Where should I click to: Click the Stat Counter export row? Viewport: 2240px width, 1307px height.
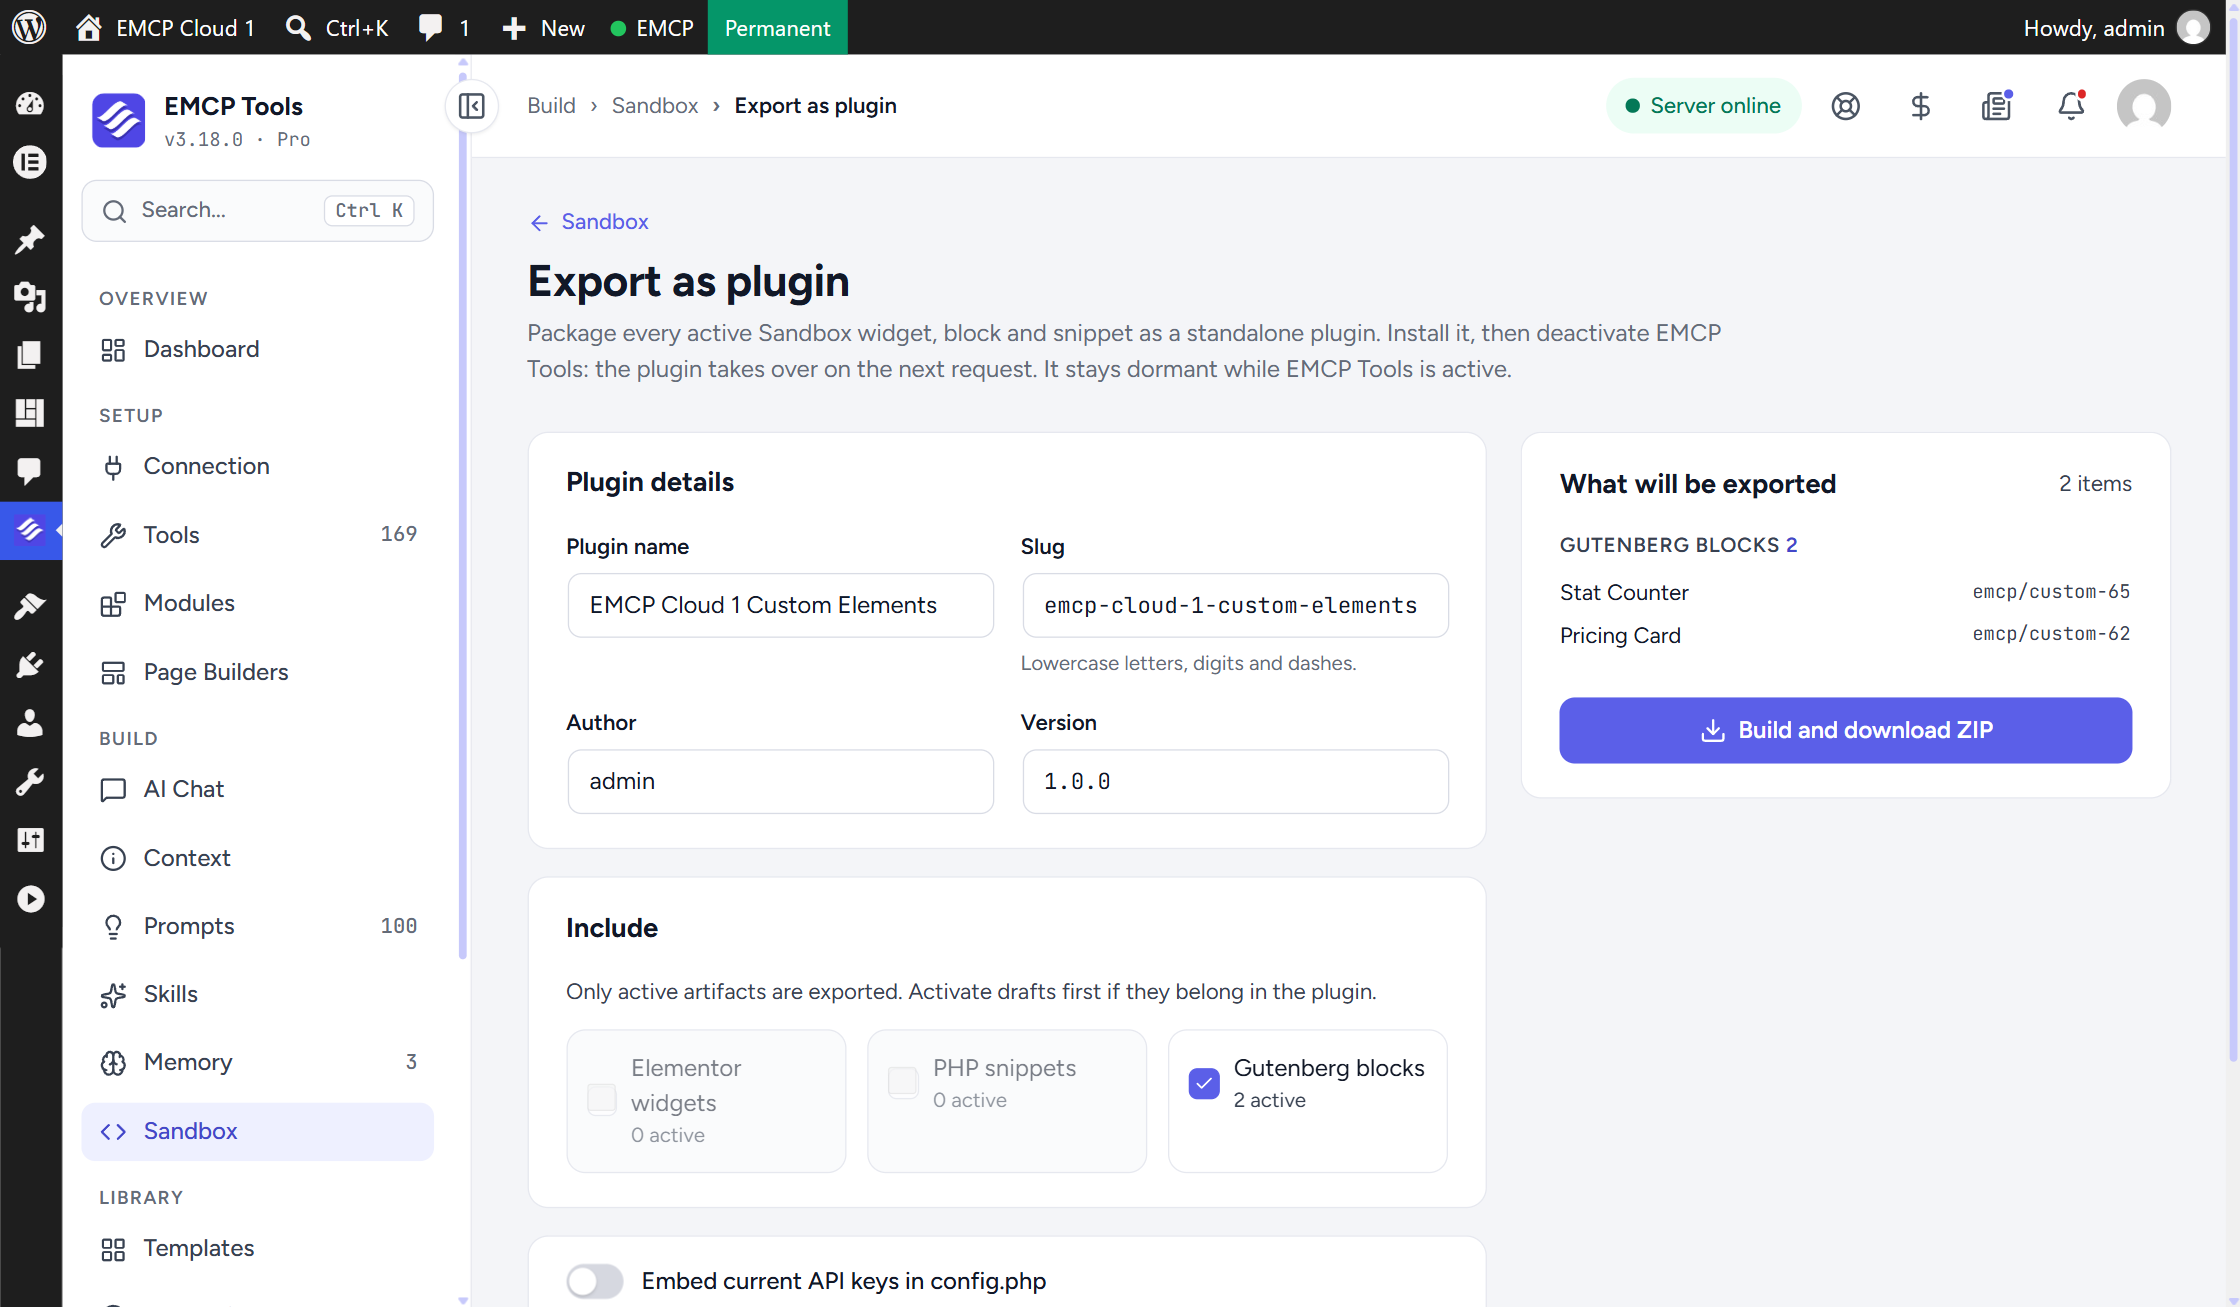1845,592
